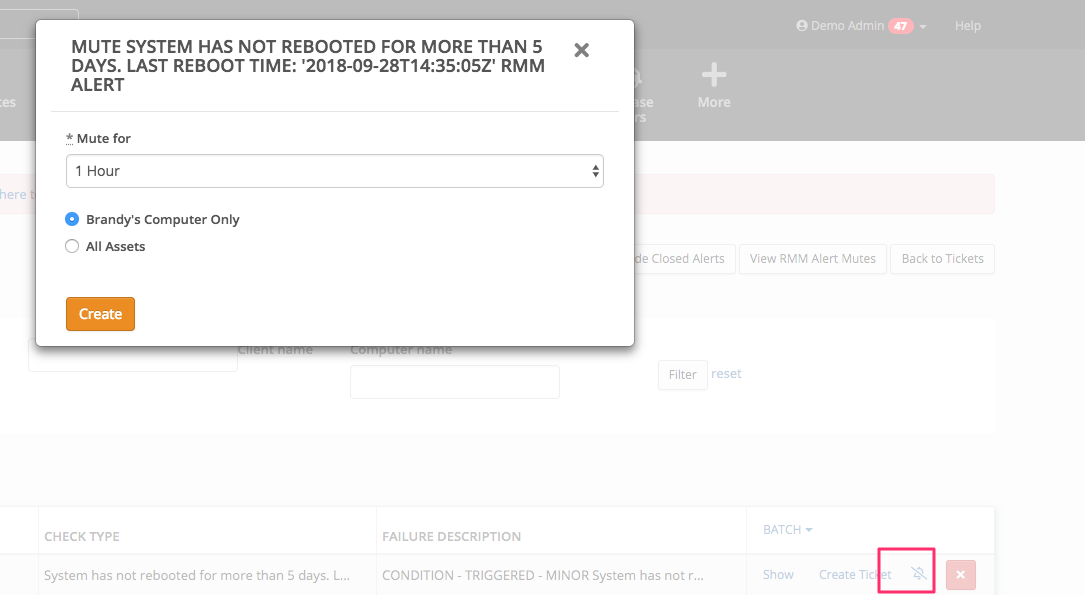Click the 47 notifications badge
This screenshot has height=595, width=1085.
tap(900, 26)
